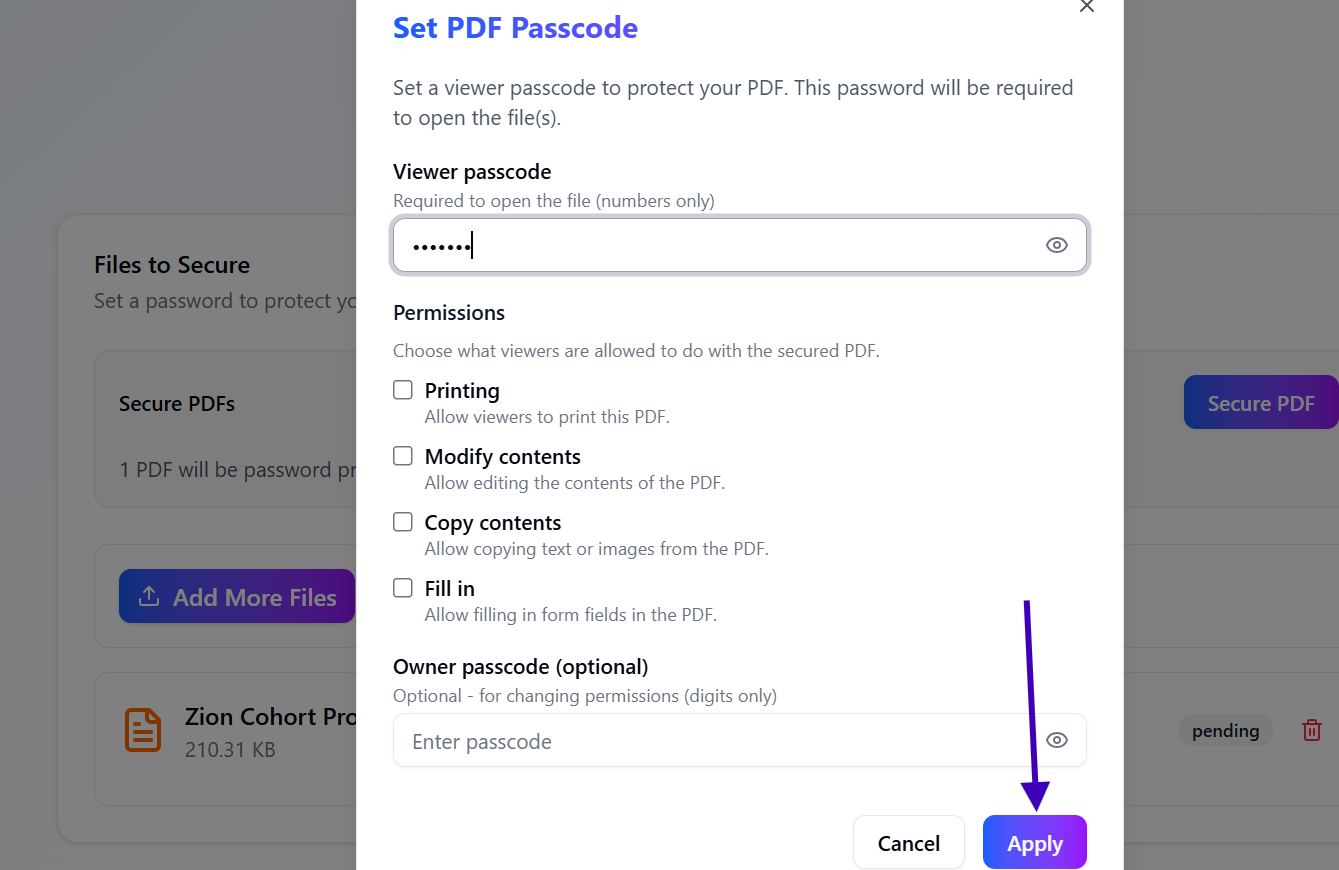
Task: Show the owner passcode using its eye icon
Action: (1056, 740)
